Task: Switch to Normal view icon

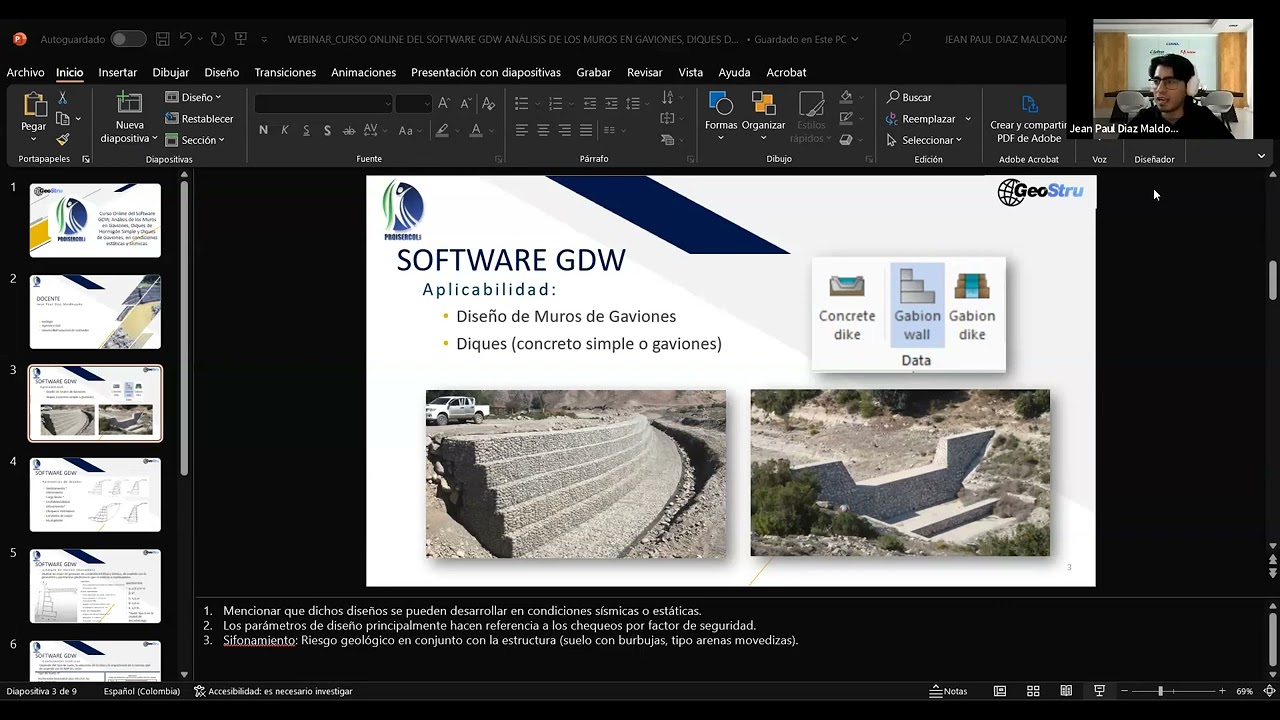Action: (1000, 691)
